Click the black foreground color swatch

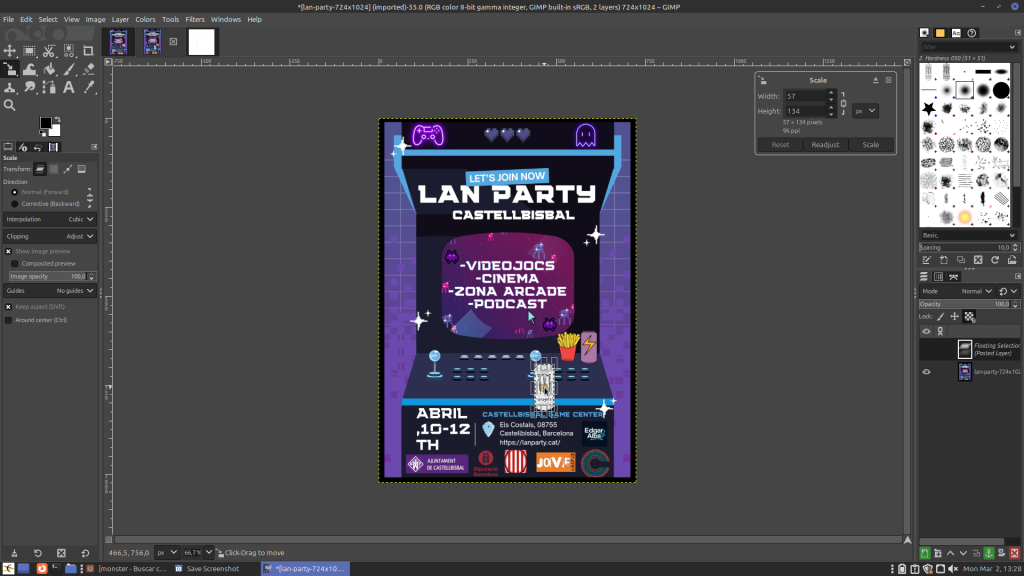(46, 123)
